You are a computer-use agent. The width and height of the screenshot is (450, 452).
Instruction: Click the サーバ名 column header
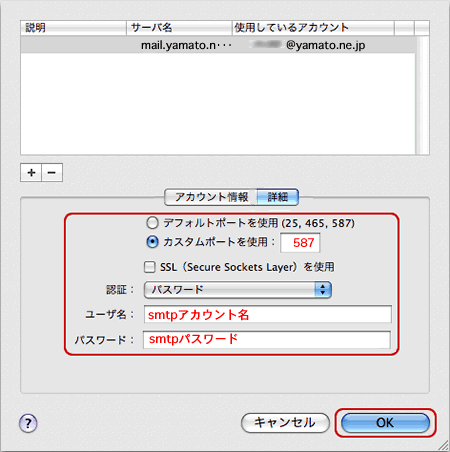pos(179,28)
